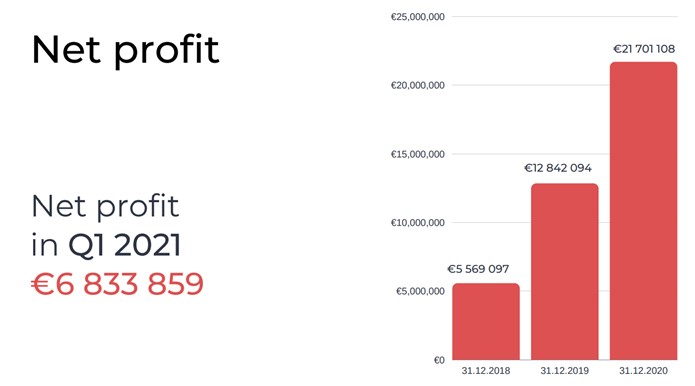This screenshot has height=386, width=695.
Task: Select the €5 569 097 data label
Action: (478, 269)
